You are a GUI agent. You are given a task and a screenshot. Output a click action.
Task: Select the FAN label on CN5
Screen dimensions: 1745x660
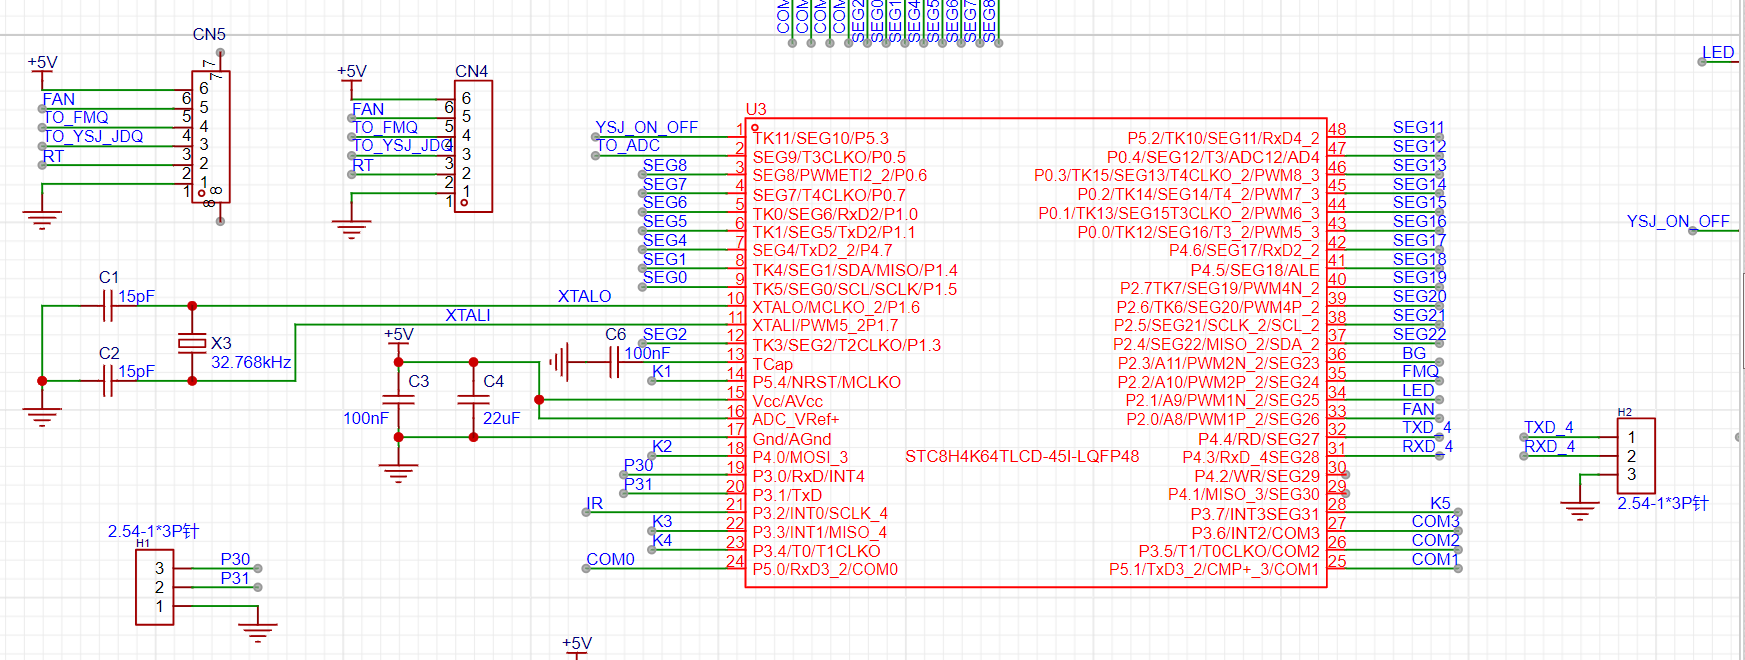click(58, 99)
